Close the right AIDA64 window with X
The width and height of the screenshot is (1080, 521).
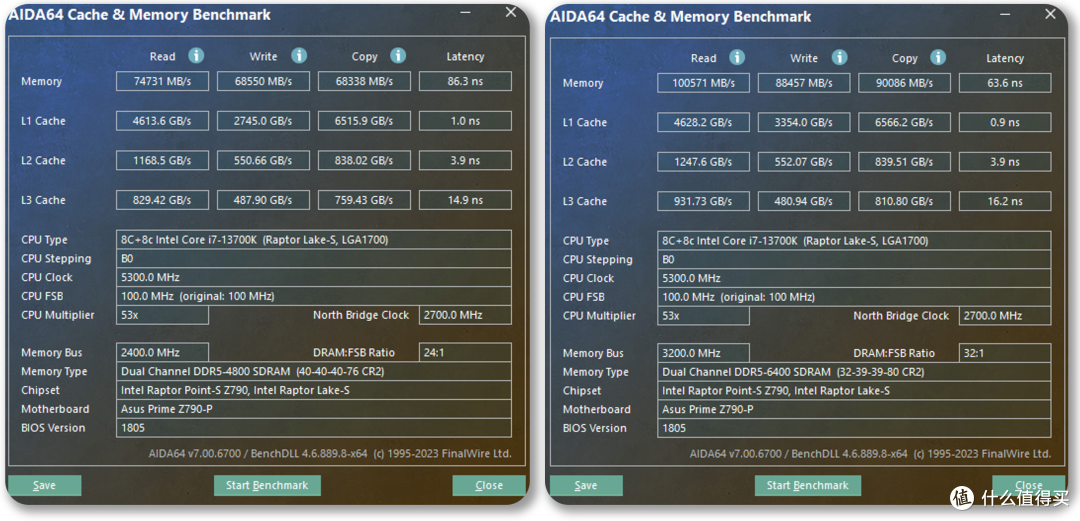[x=1050, y=13]
